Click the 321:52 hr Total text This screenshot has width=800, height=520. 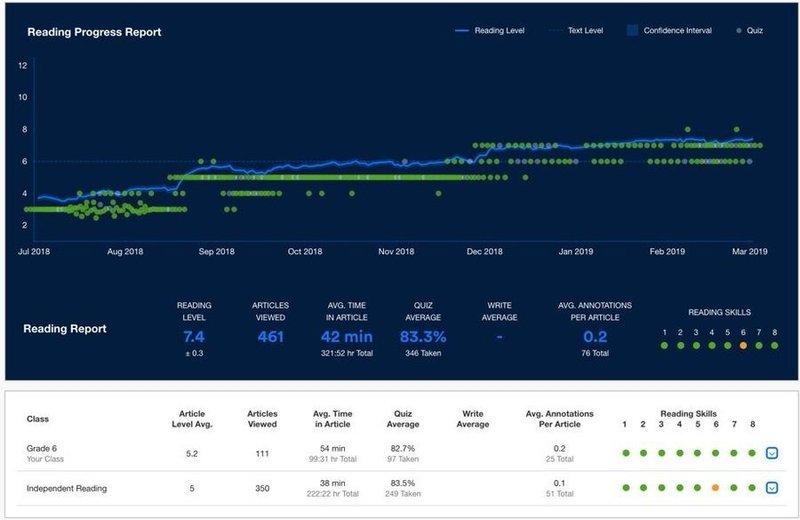pos(347,353)
